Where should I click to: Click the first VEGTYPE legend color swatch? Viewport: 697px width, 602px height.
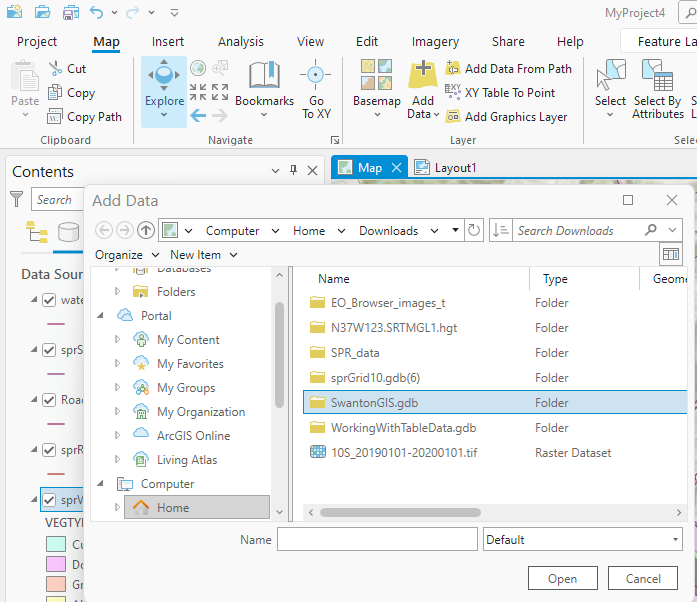pyautogui.click(x=55, y=544)
